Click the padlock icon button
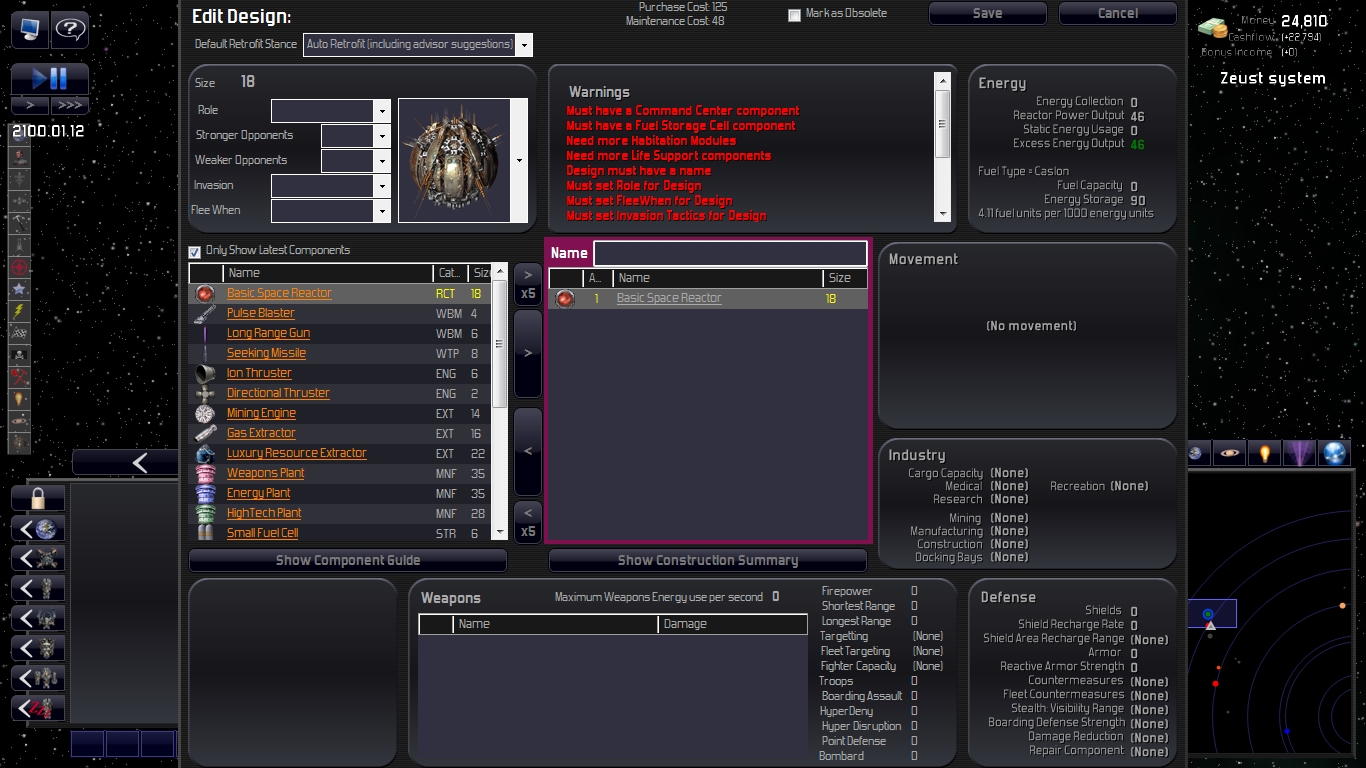This screenshot has height=768, width=1366. (x=38, y=498)
